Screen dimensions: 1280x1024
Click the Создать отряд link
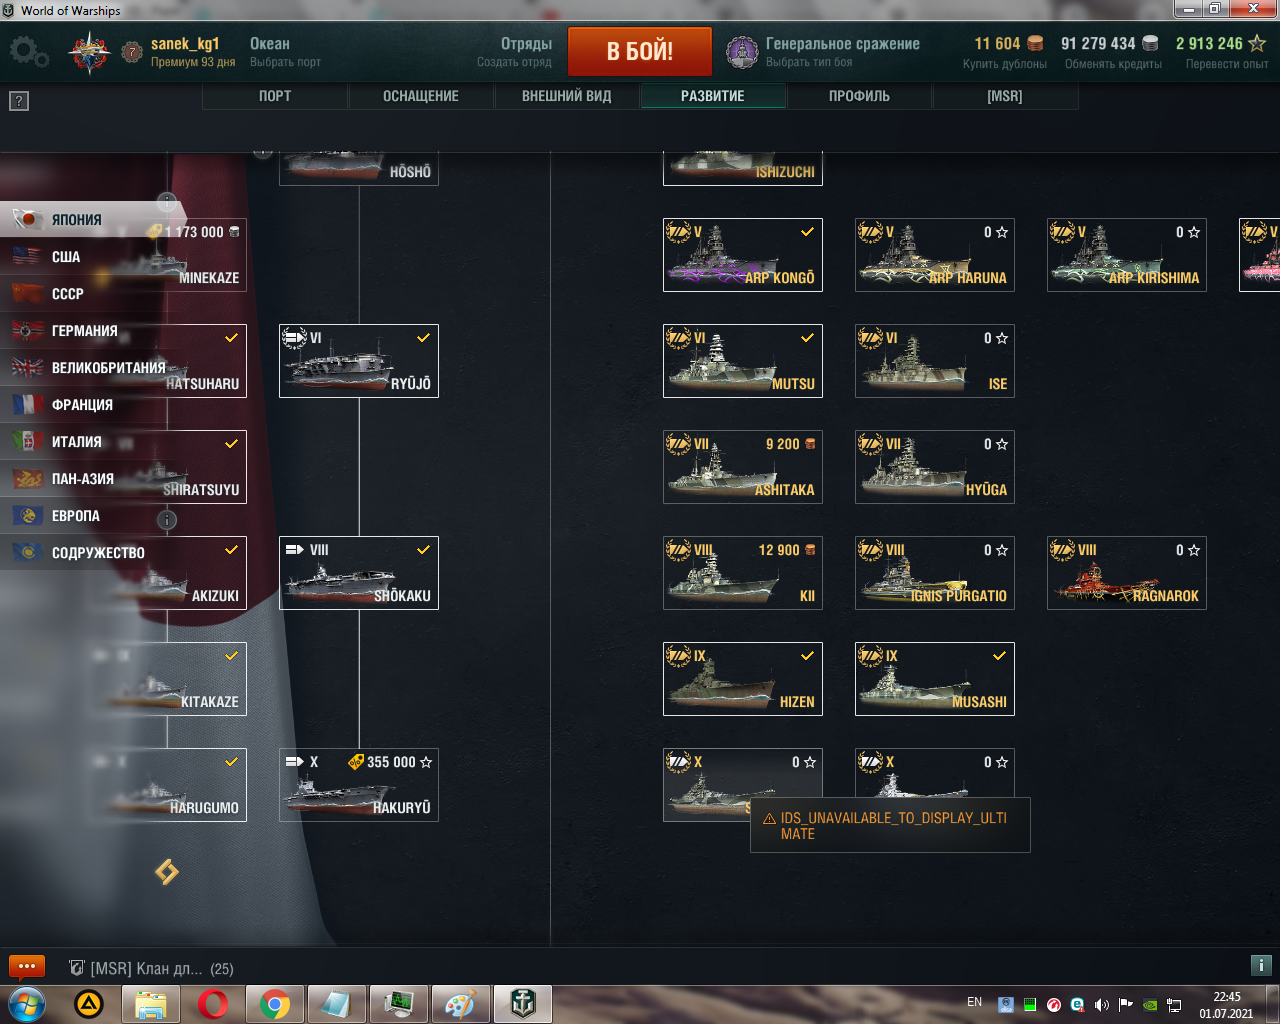(x=514, y=62)
